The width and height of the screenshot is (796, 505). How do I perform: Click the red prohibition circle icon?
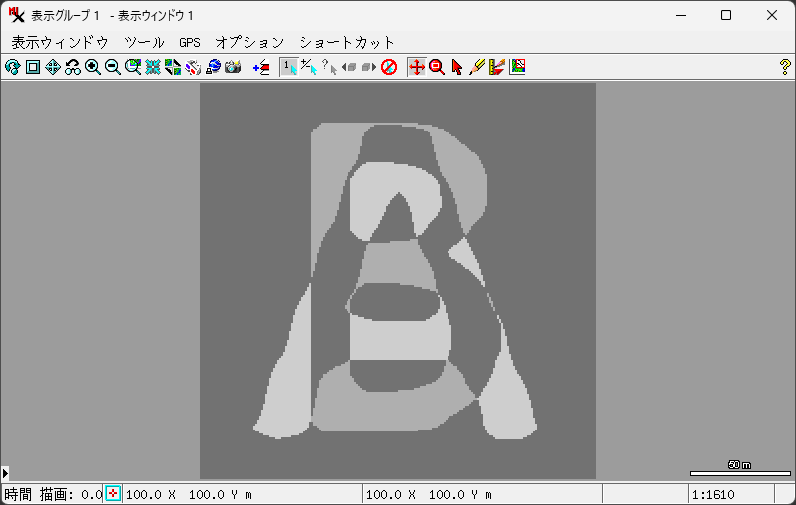click(x=389, y=67)
